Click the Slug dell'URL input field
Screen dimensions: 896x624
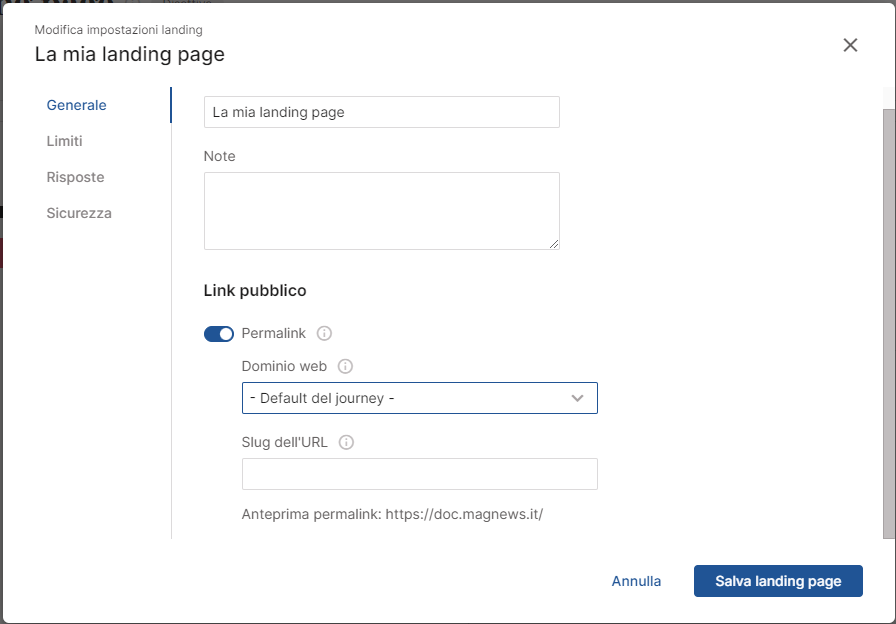pyautogui.click(x=419, y=474)
